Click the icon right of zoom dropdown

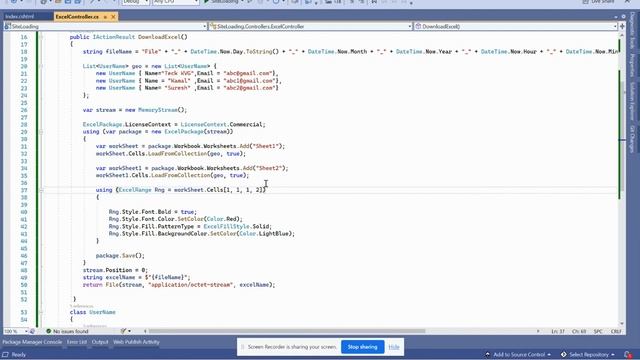33,331
